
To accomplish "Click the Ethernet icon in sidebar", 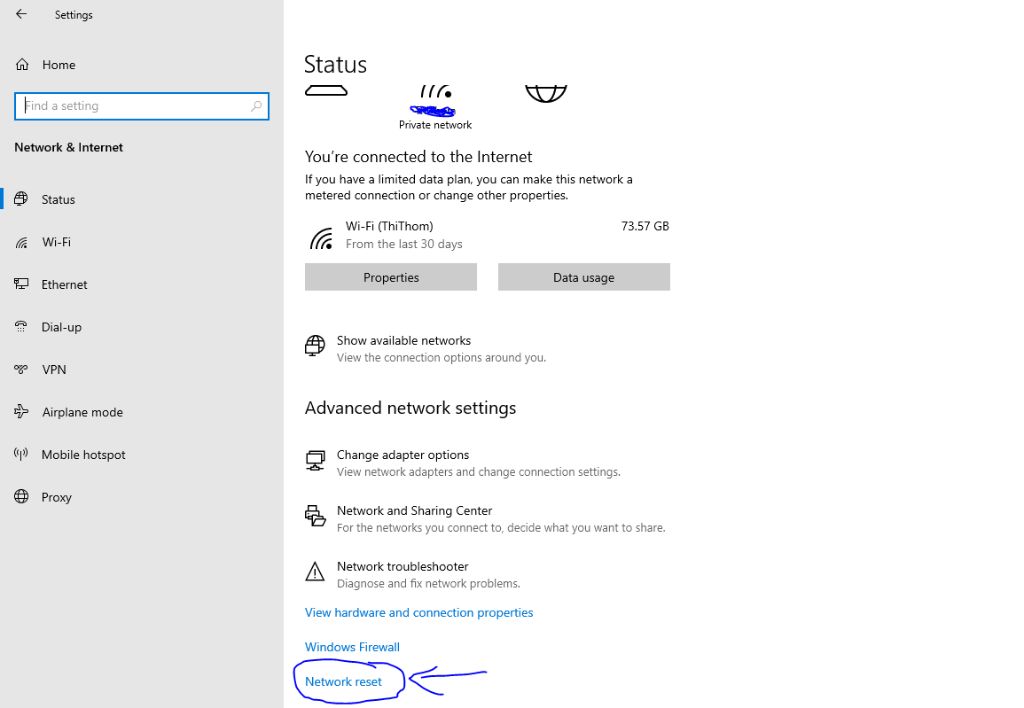I will click(x=21, y=284).
